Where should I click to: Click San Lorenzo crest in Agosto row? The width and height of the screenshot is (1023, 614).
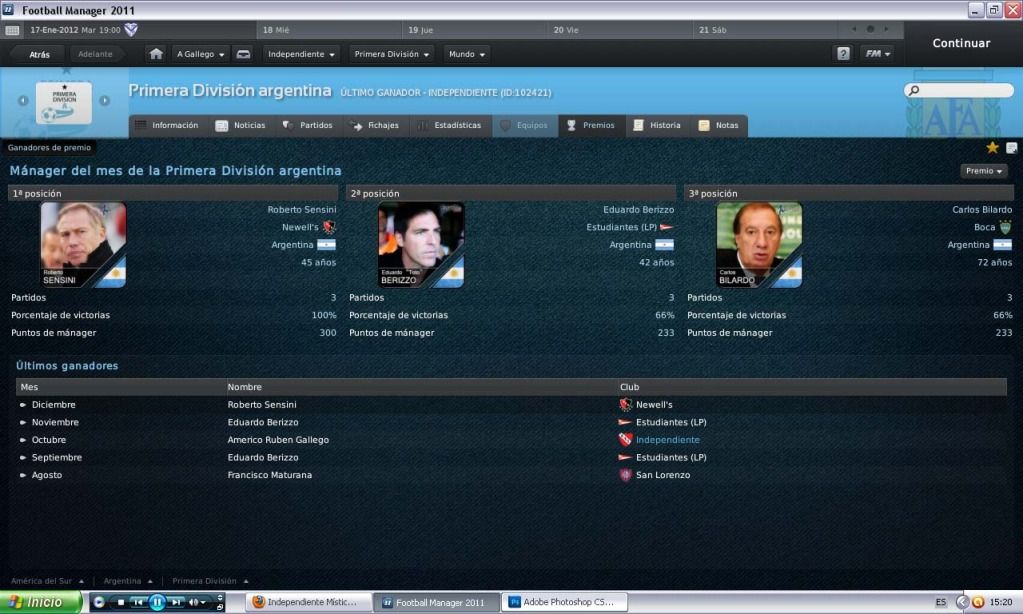coord(625,475)
